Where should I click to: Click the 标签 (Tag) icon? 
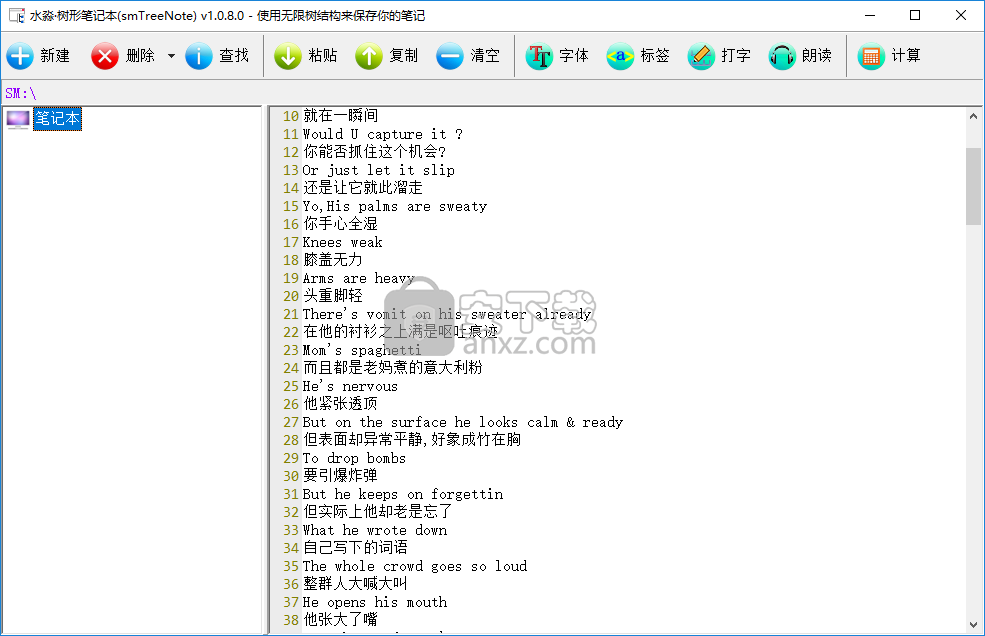coord(620,56)
